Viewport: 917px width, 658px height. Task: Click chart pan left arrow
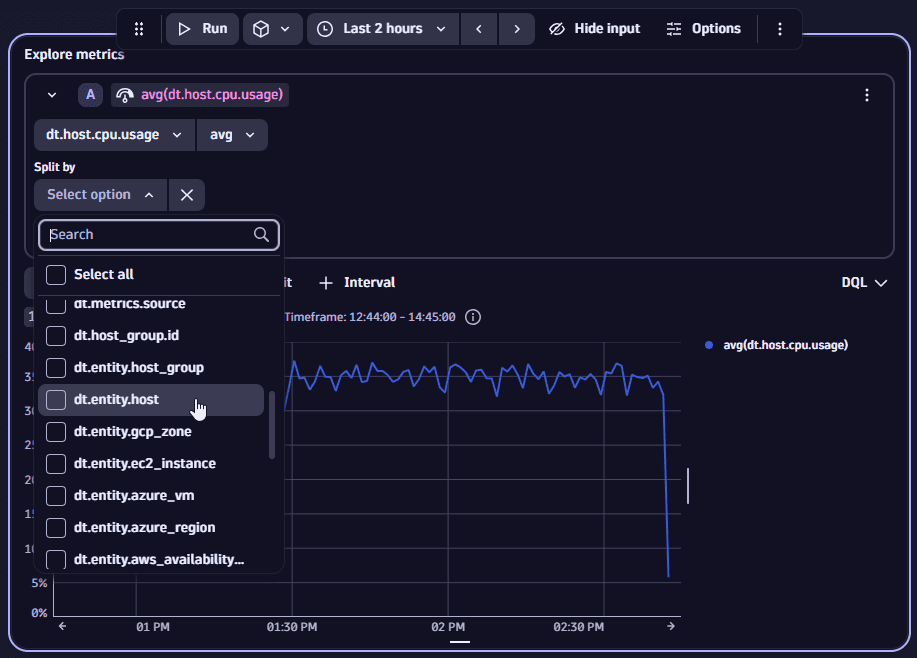tap(63, 626)
